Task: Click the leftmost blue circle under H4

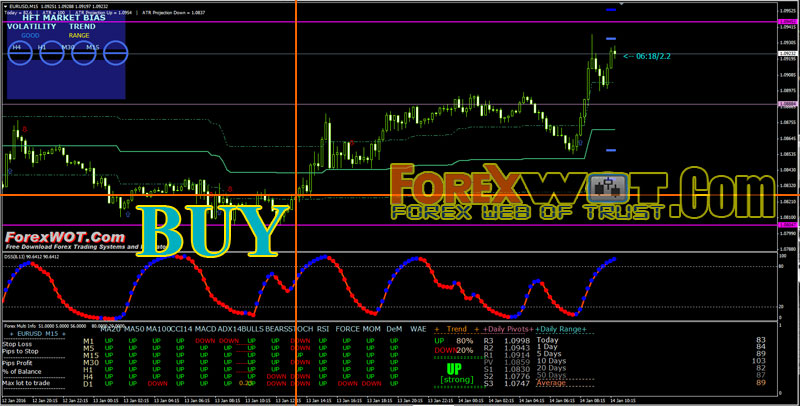Action: point(21,53)
